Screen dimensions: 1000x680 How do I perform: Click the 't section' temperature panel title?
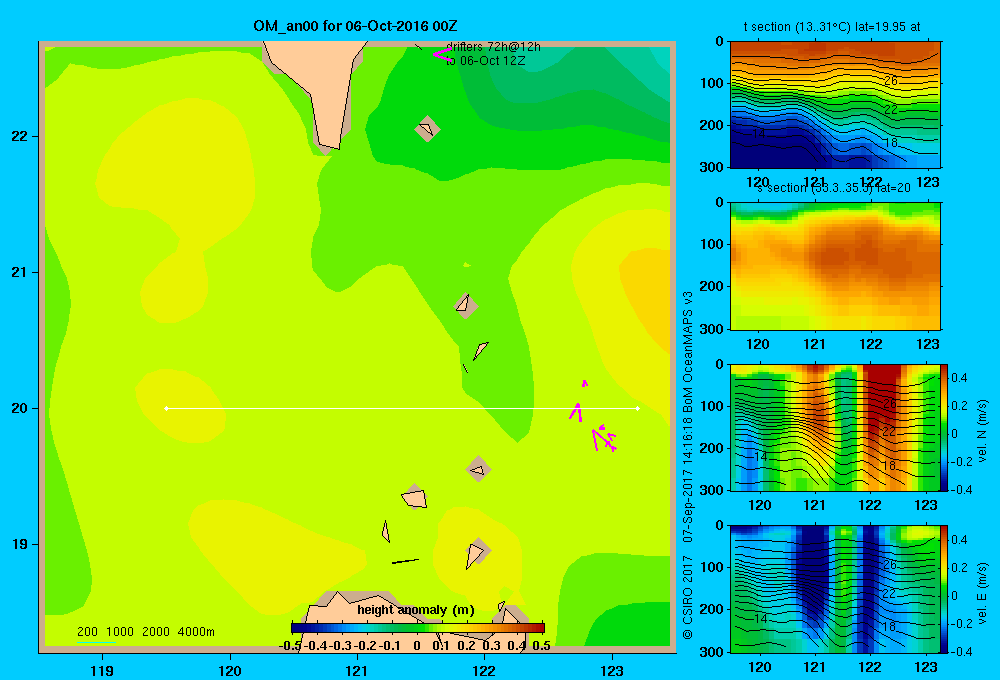pyautogui.click(x=832, y=27)
